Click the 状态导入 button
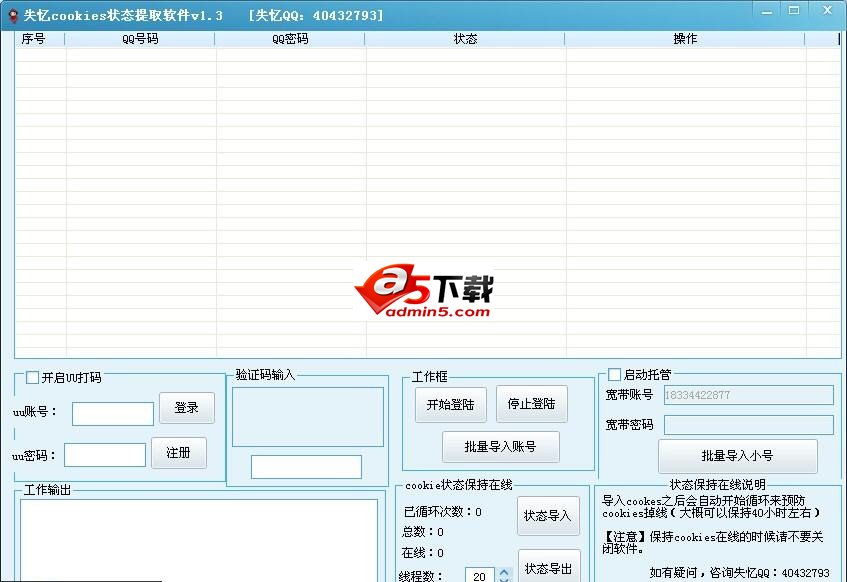The image size is (847, 582). click(548, 516)
